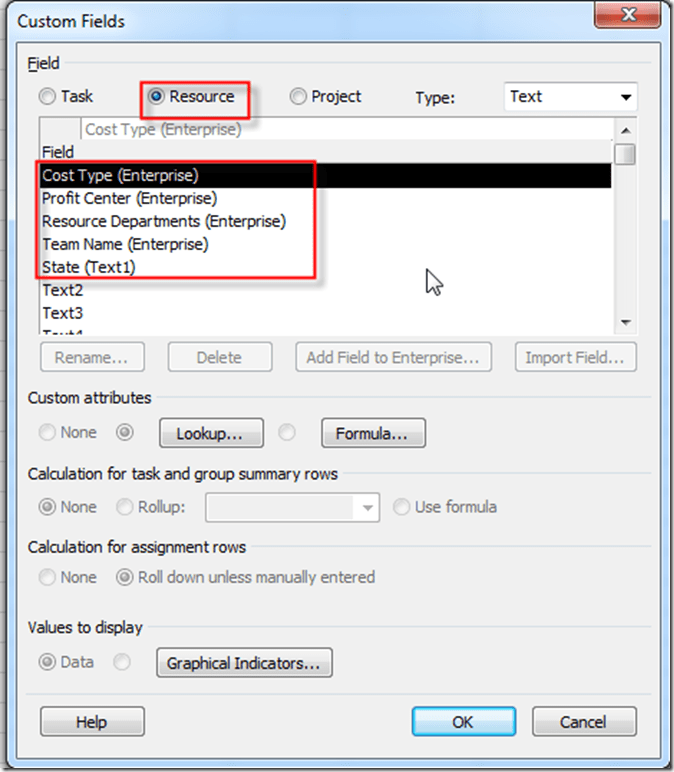Choose the Project radio button

point(298,97)
